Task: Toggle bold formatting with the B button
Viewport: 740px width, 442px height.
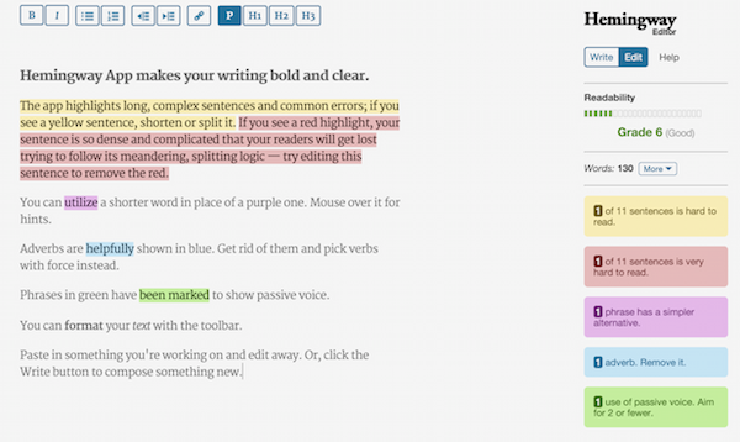Action: click(x=32, y=16)
